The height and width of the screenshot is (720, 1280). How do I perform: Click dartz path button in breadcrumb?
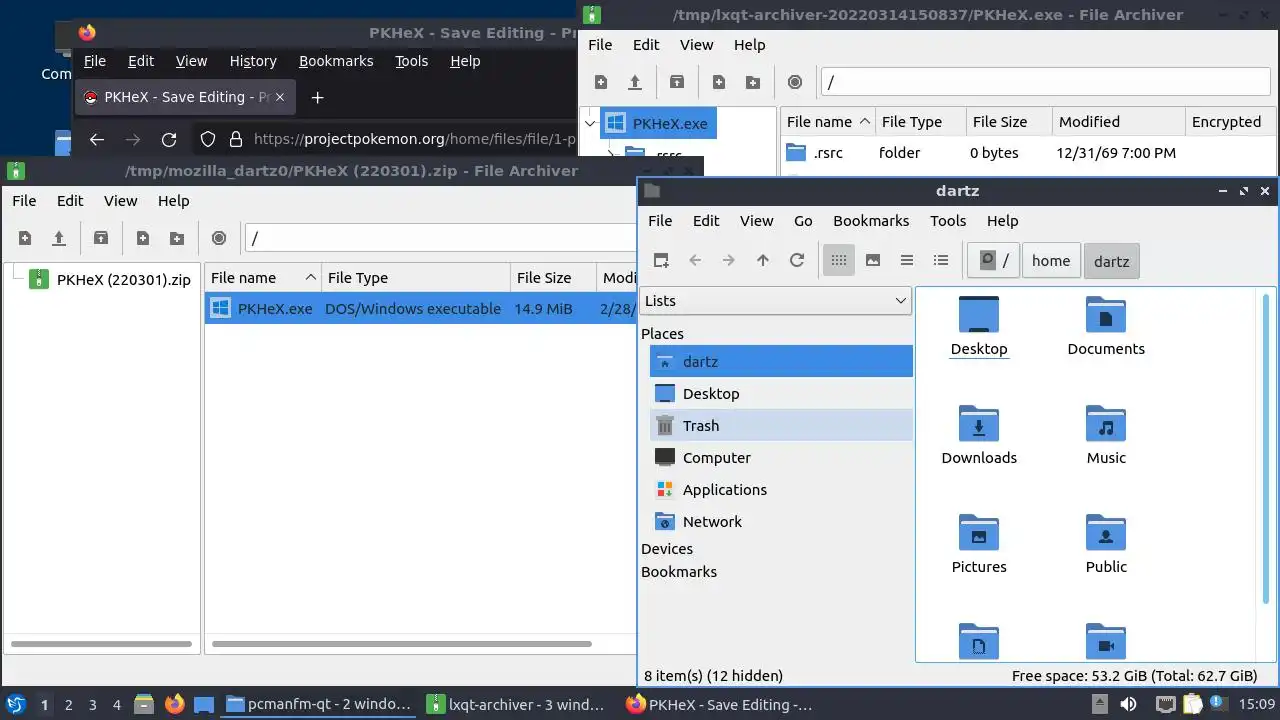click(1111, 260)
